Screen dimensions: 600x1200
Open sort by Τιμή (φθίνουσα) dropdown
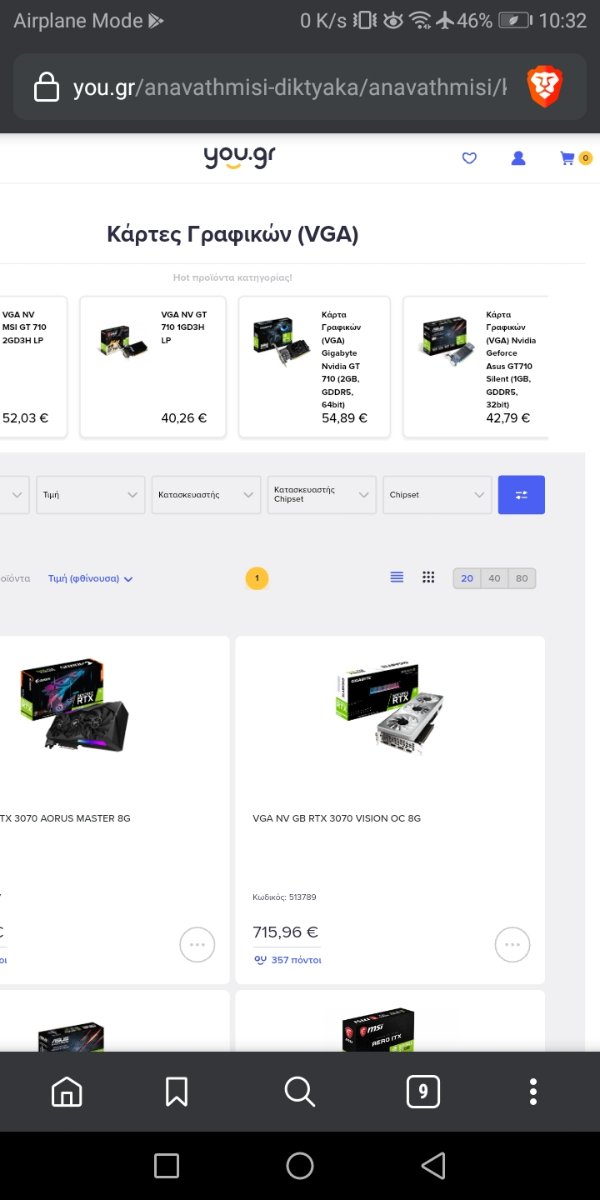click(x=90, y=578)
